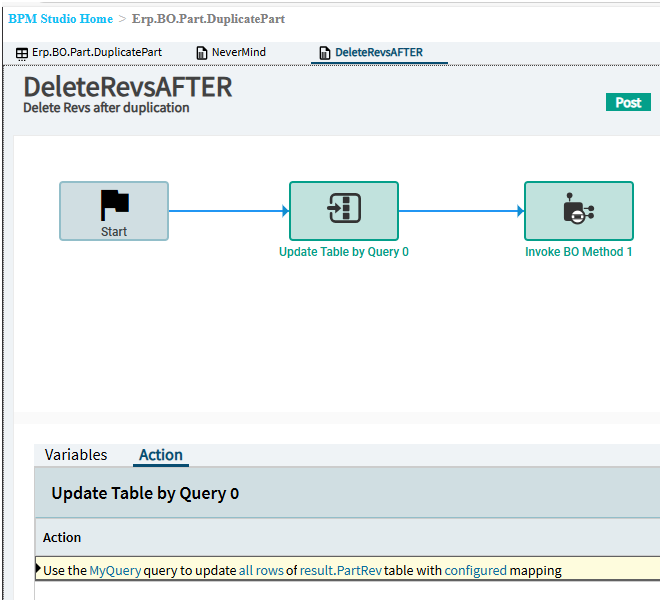The image size is (662, 602).
Task: Click the document icon on DeleteRevsAFTER tab
Action: coord(324,53)
